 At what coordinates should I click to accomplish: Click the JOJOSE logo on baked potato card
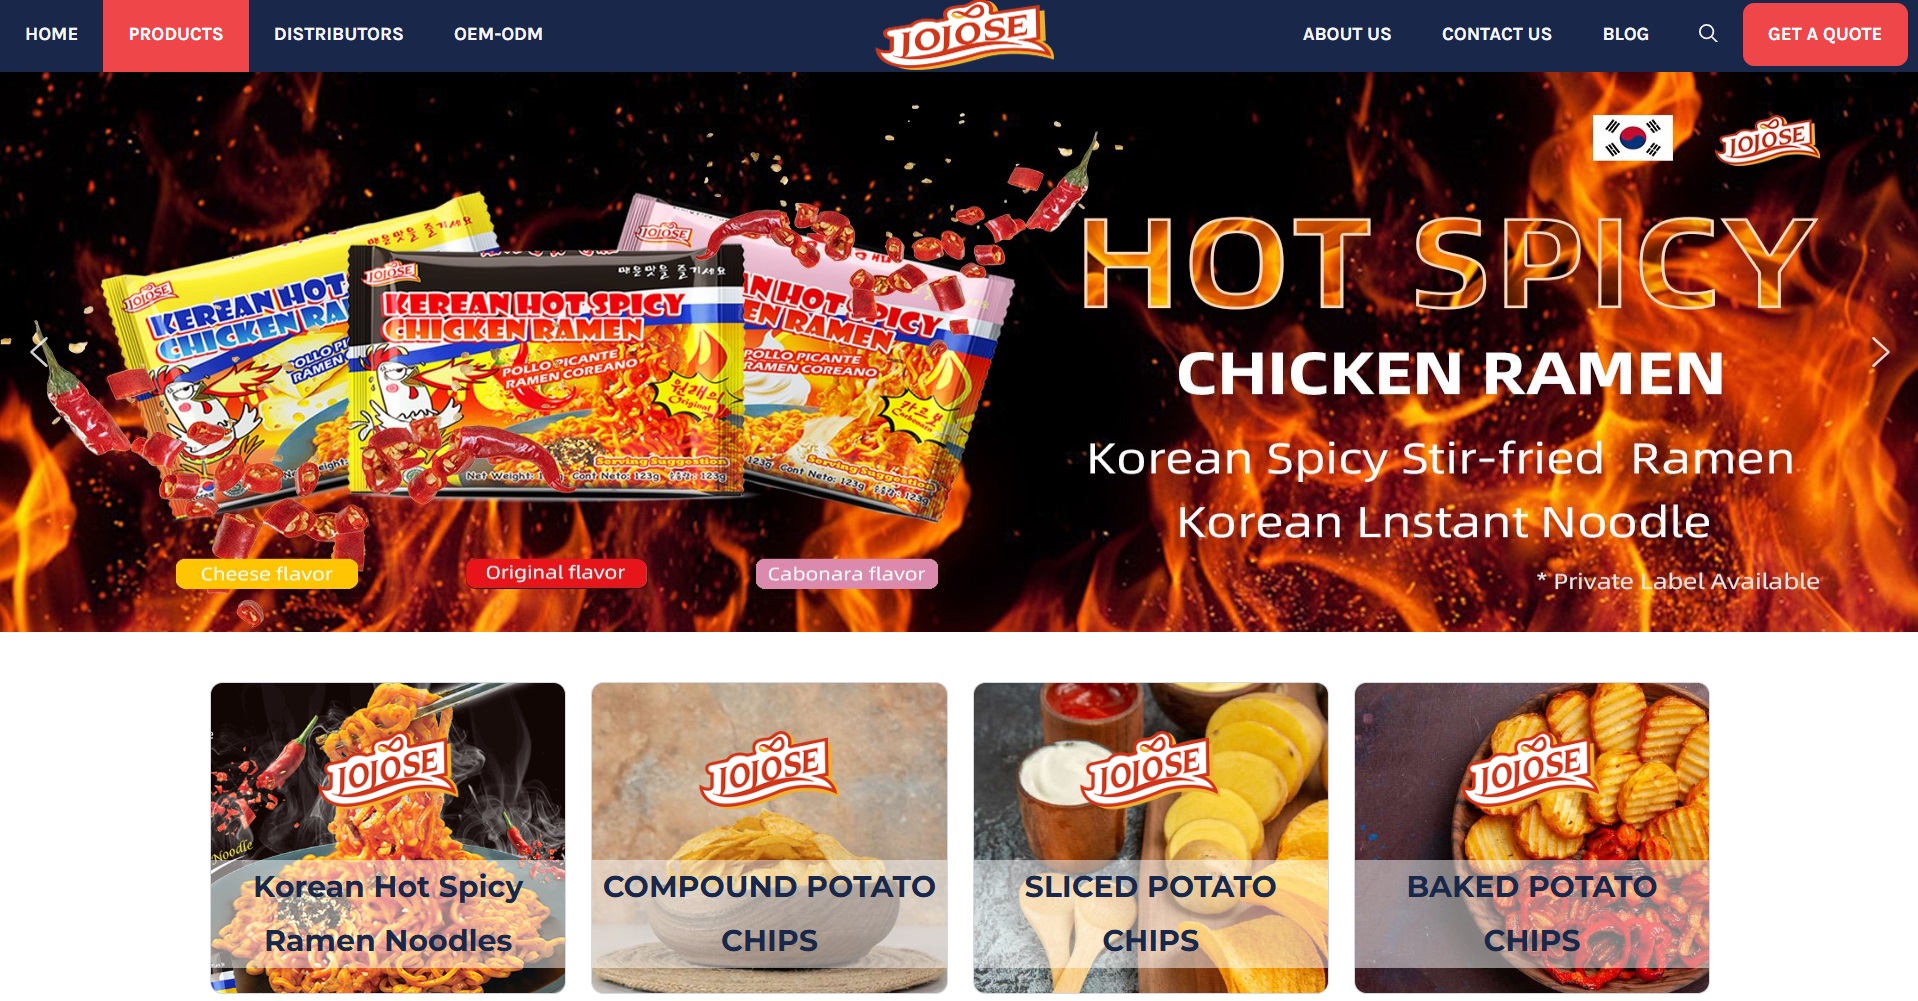click(1531, 770)
